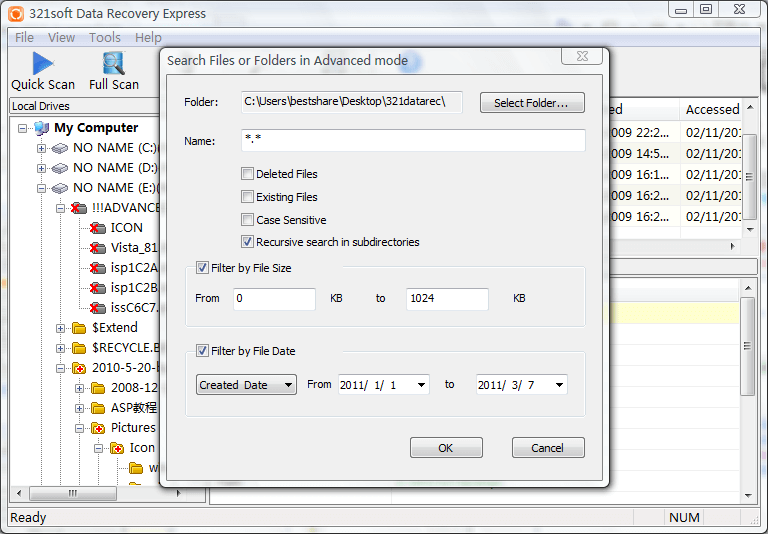Image resolution: width=768 pixels, height=534 pixels.
Task: Expand the NO NAME (C:) drive node
Action: 41,148
